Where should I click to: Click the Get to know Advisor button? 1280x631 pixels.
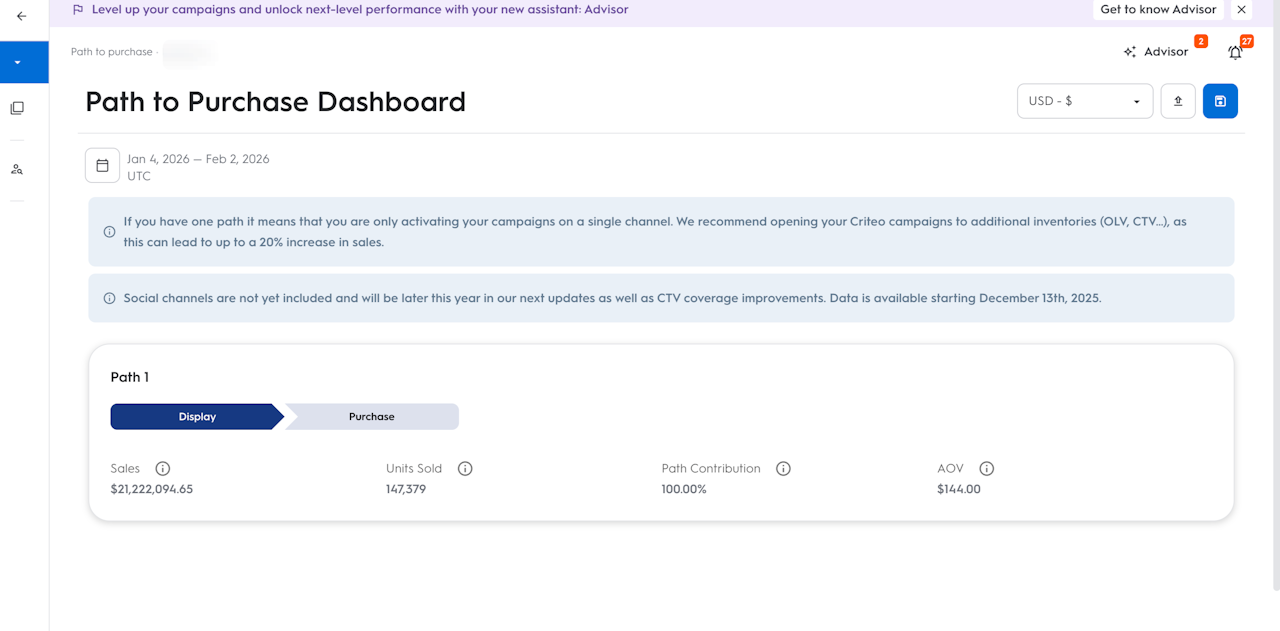[1158, 10]
